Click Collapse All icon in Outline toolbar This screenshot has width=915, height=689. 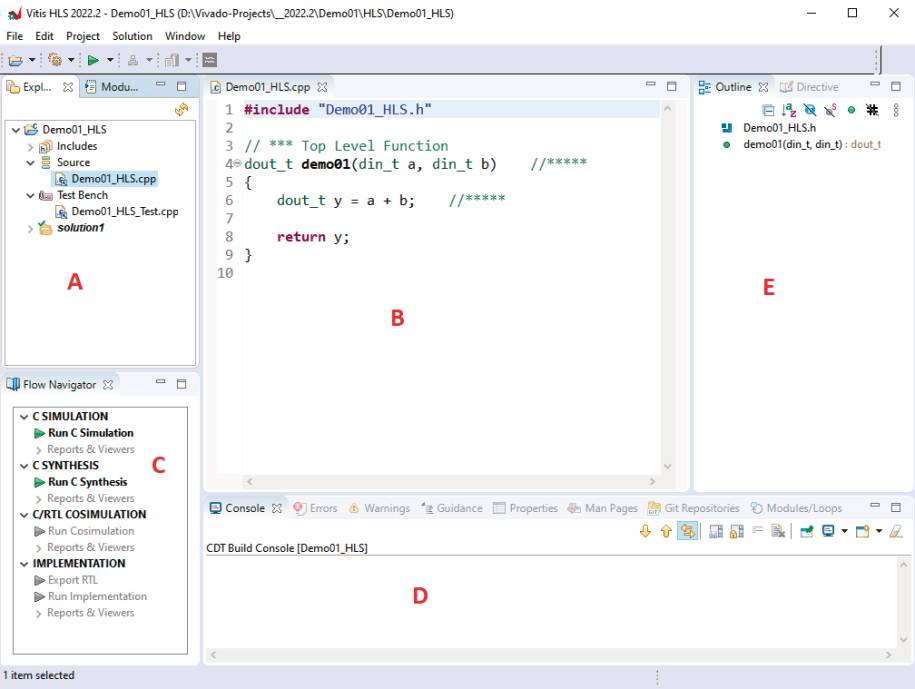coord(768,110)
